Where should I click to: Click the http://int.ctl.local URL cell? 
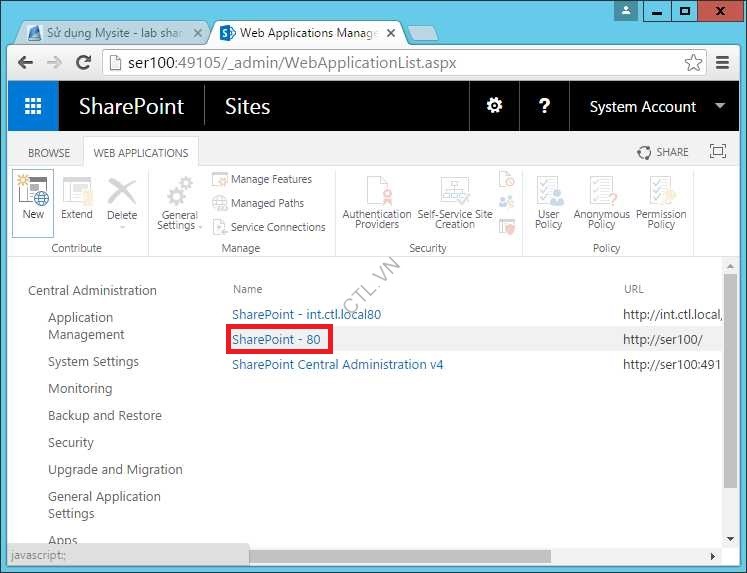tap(672, 314)
